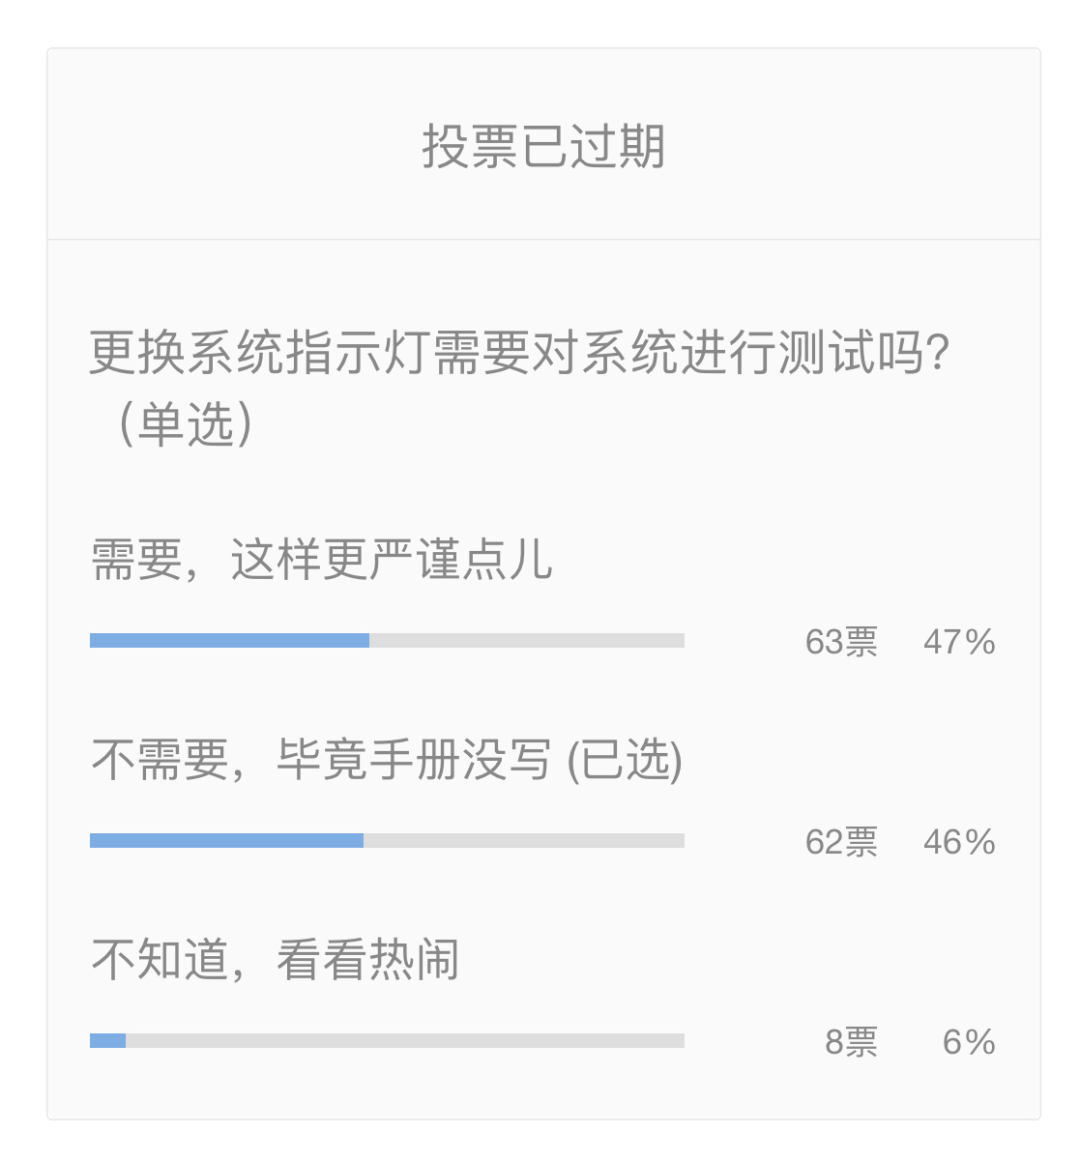Click the gray unfilled part of first bar
Screen dimensions: 1080x1161
point(526,640)
